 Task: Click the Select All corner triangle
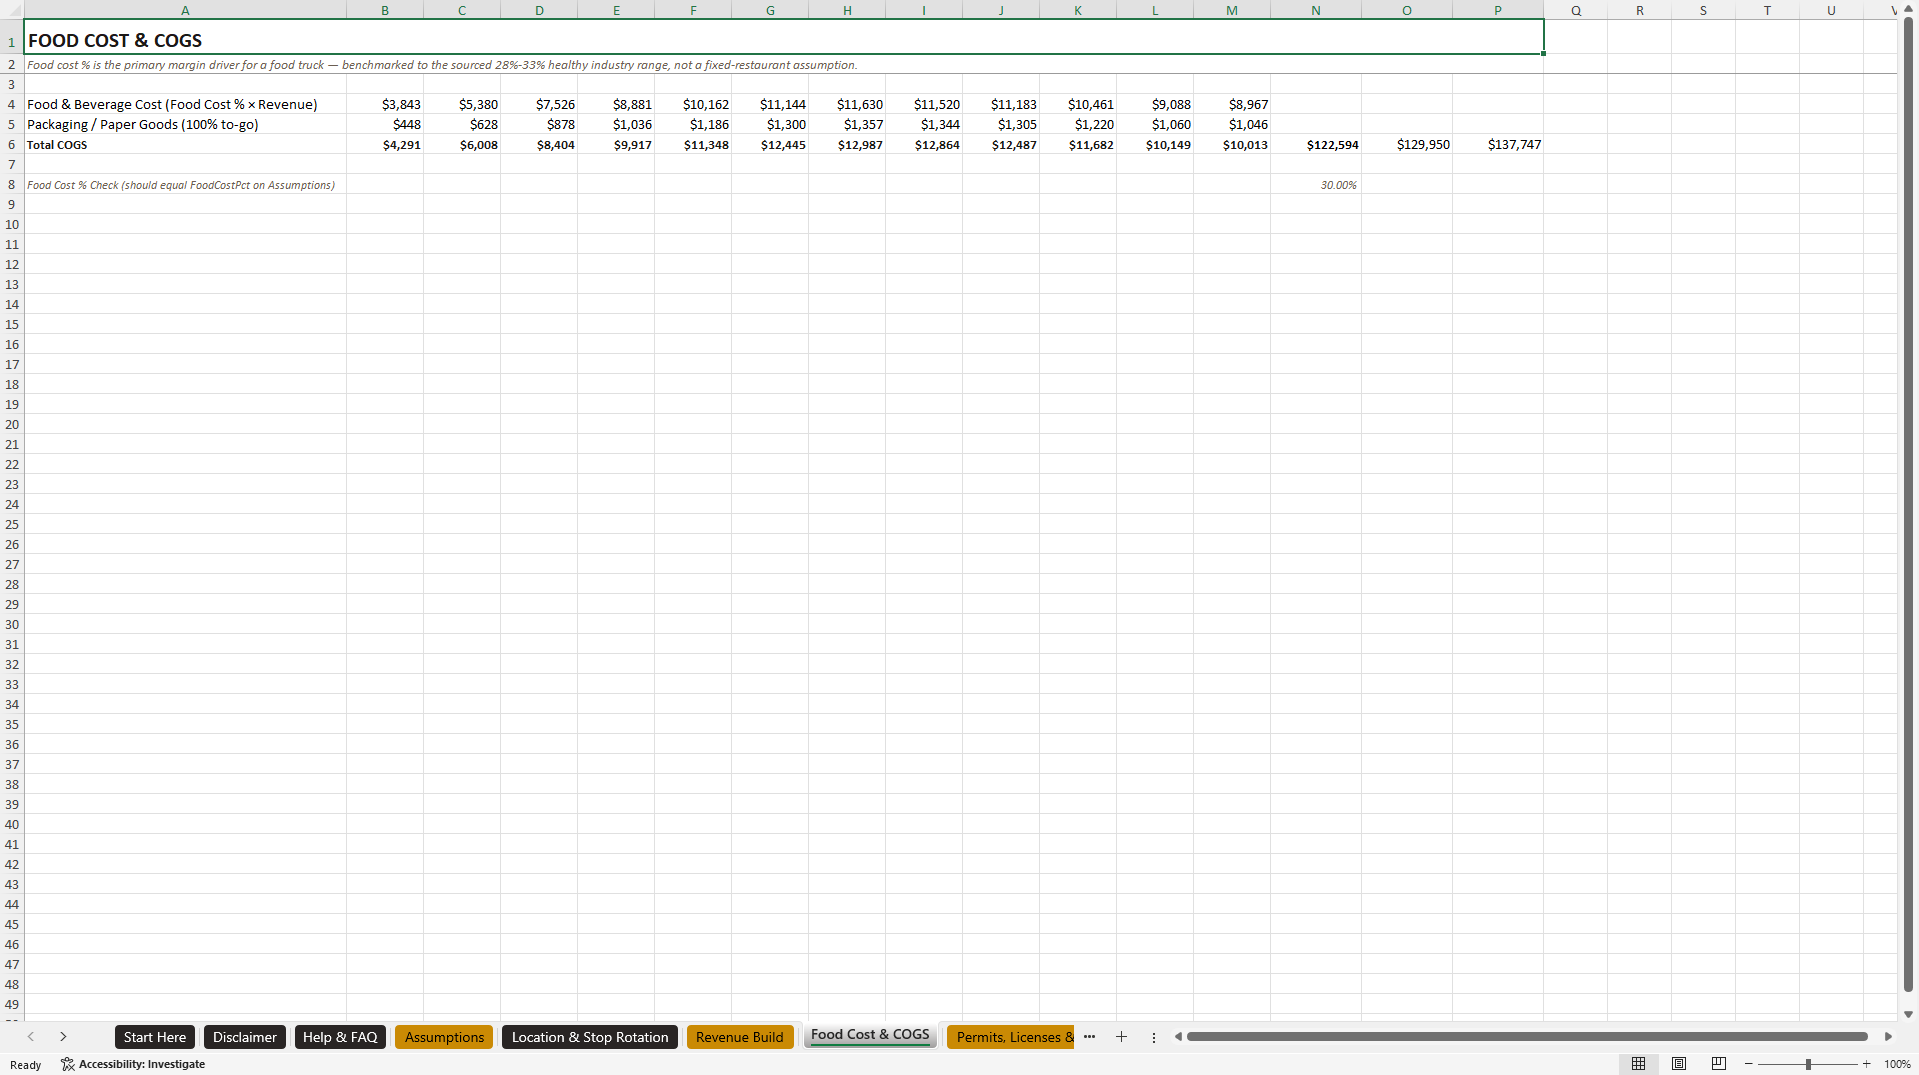tap(12, 10)
